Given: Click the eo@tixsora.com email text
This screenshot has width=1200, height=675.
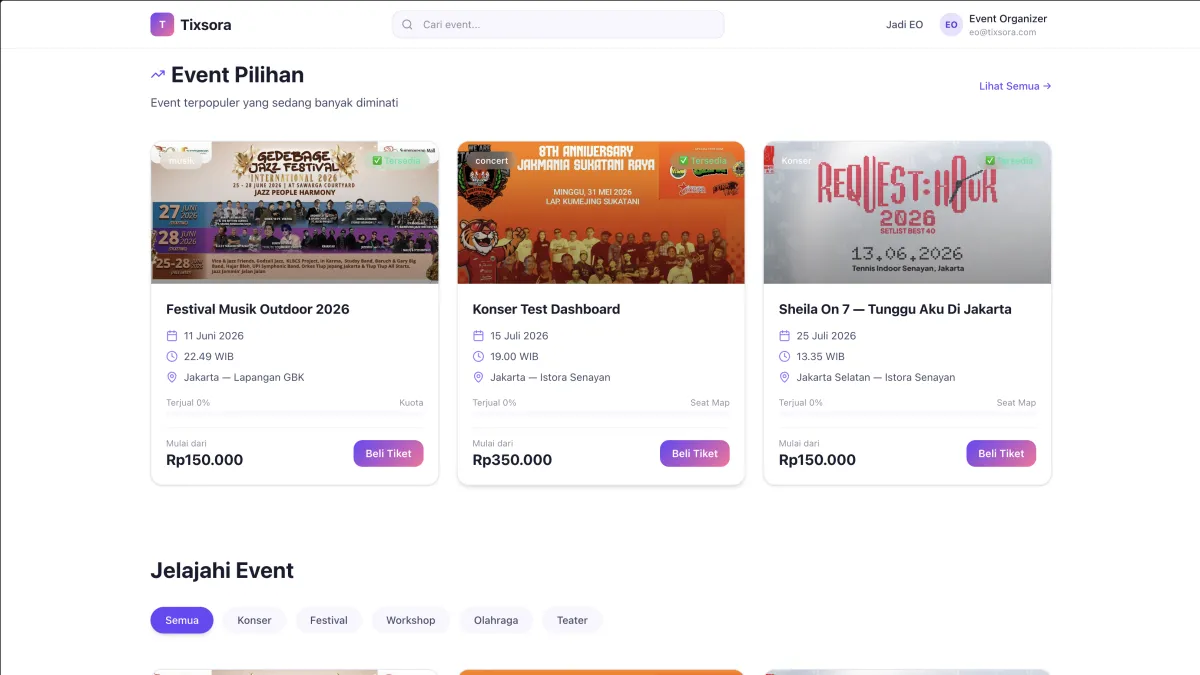Looking at the screenshot, I should point(1002,32).
